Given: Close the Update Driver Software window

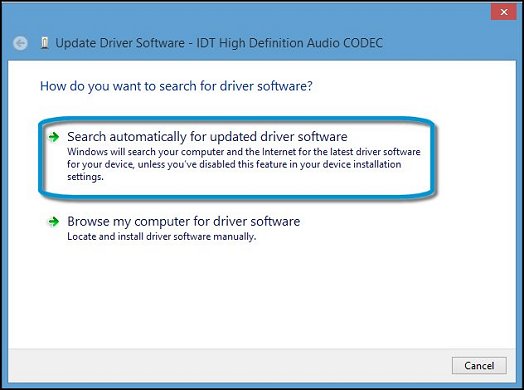Looking at the screenshot, I should tap(504, 12).
